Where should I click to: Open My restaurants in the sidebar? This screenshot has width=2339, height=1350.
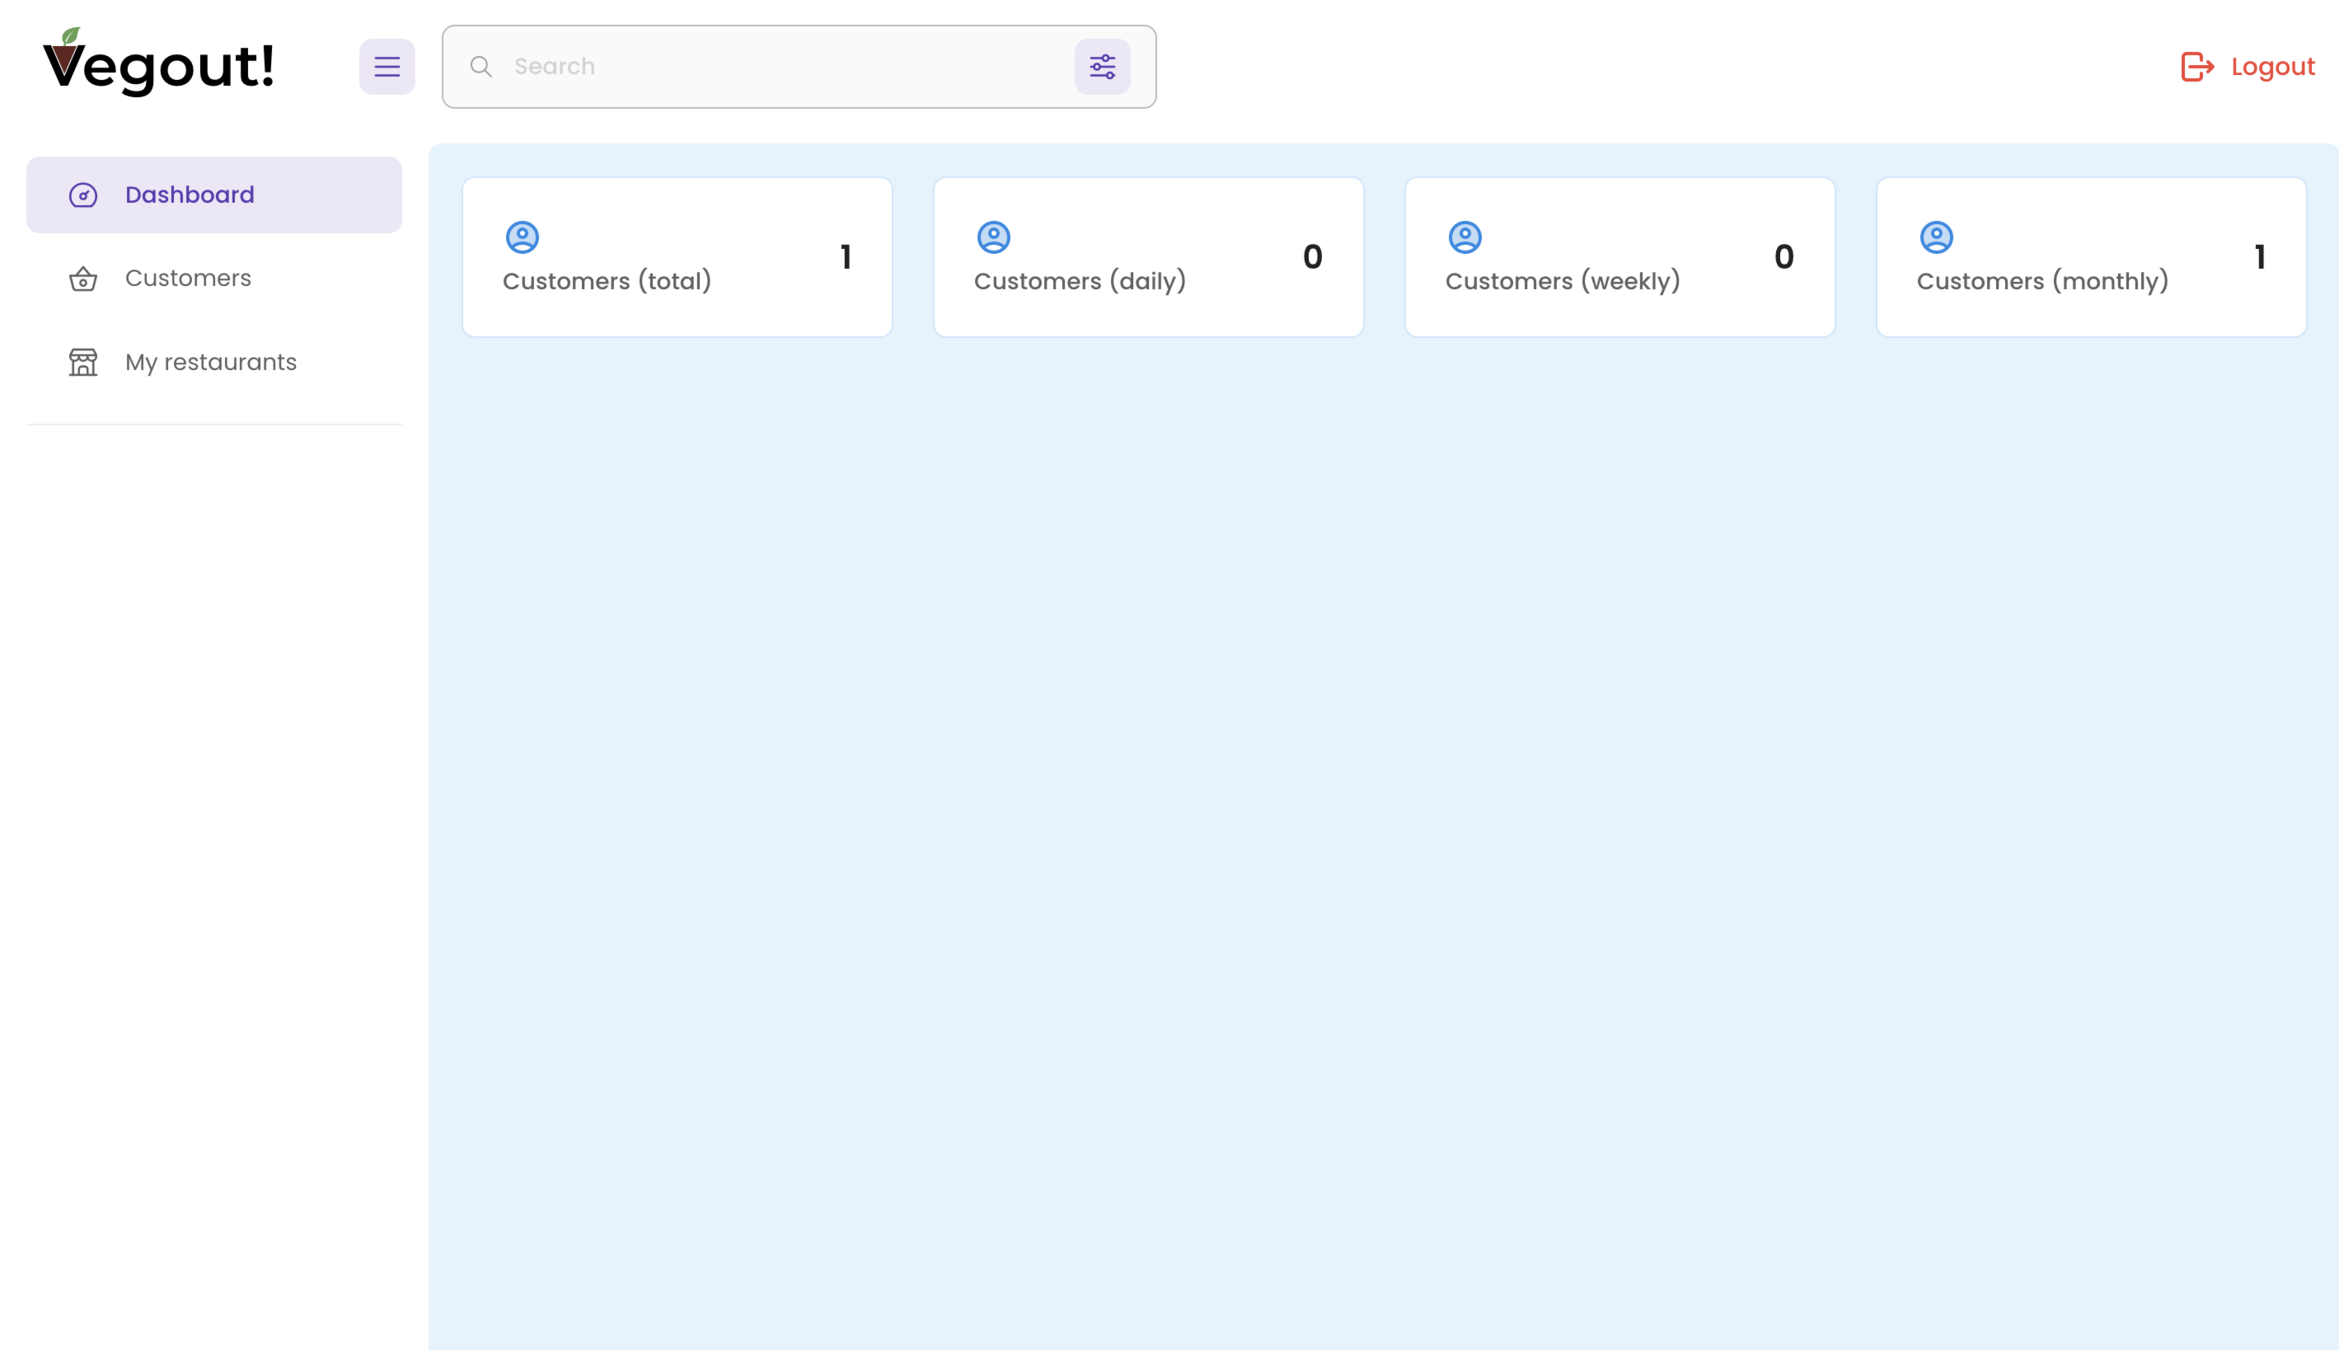point(210,362)
